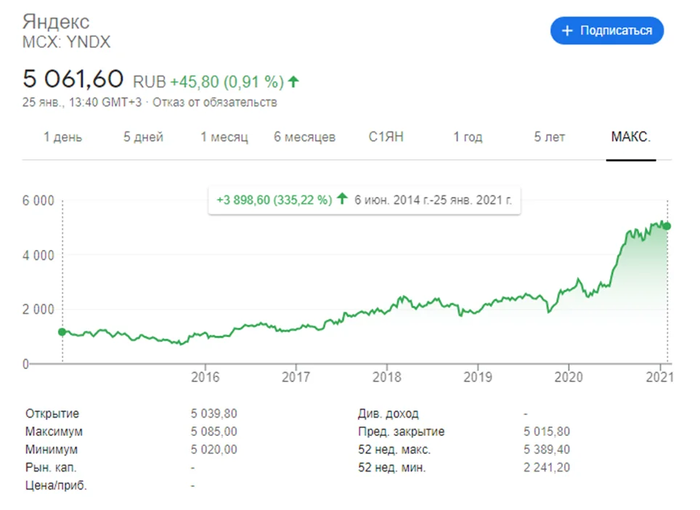Select the 5 дней tab

pos(142,137)
